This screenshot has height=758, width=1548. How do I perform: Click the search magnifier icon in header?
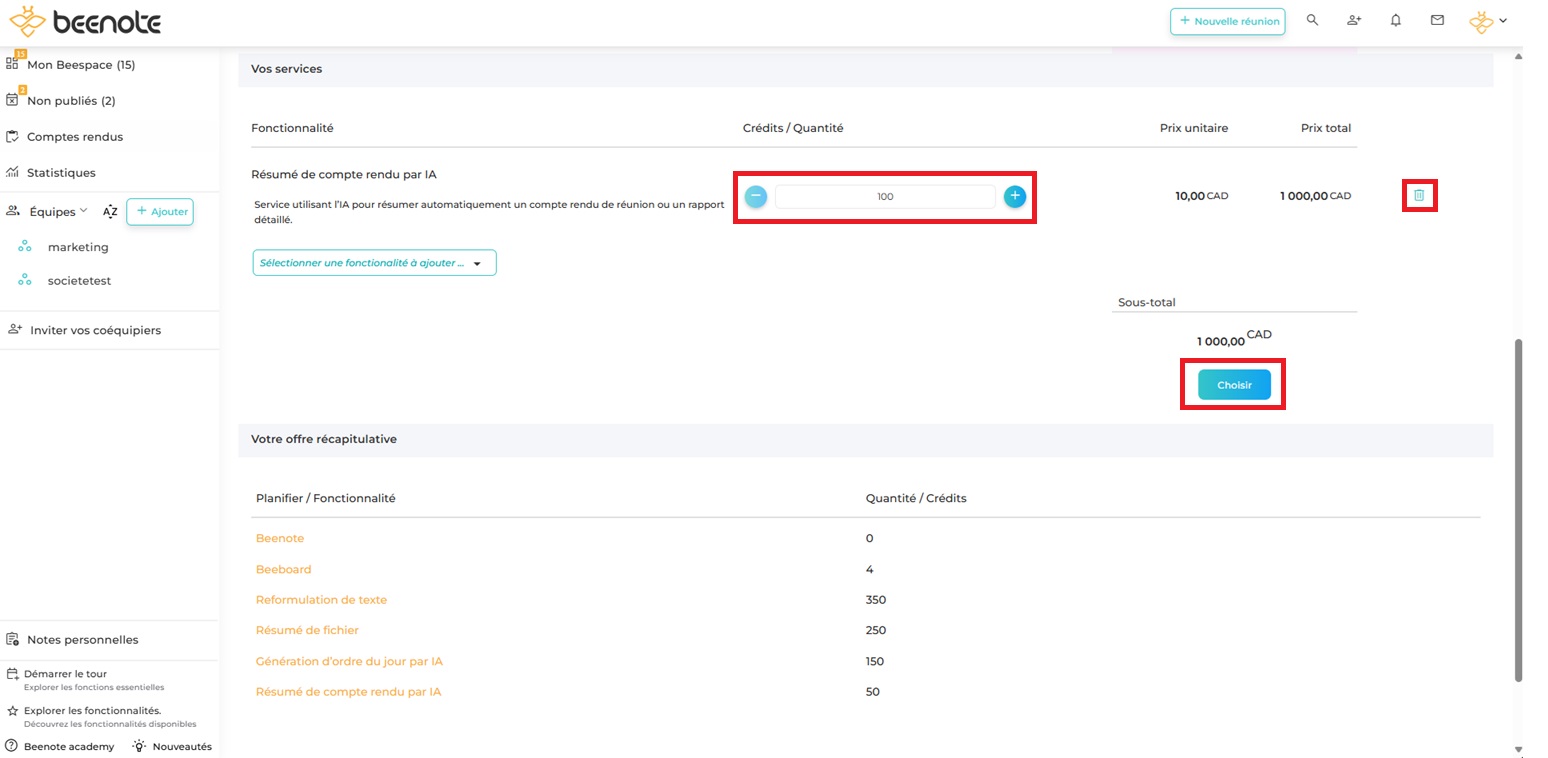tap(1312, 20)
